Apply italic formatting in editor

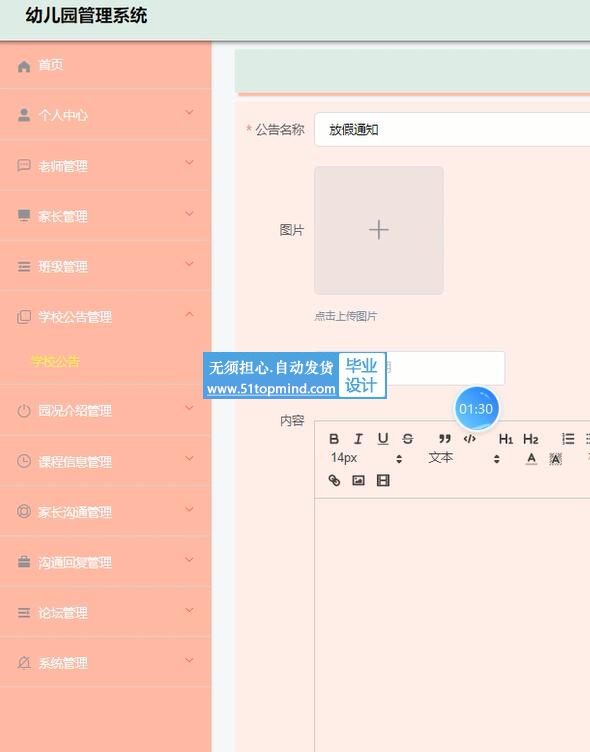click(x=358, y=439)
